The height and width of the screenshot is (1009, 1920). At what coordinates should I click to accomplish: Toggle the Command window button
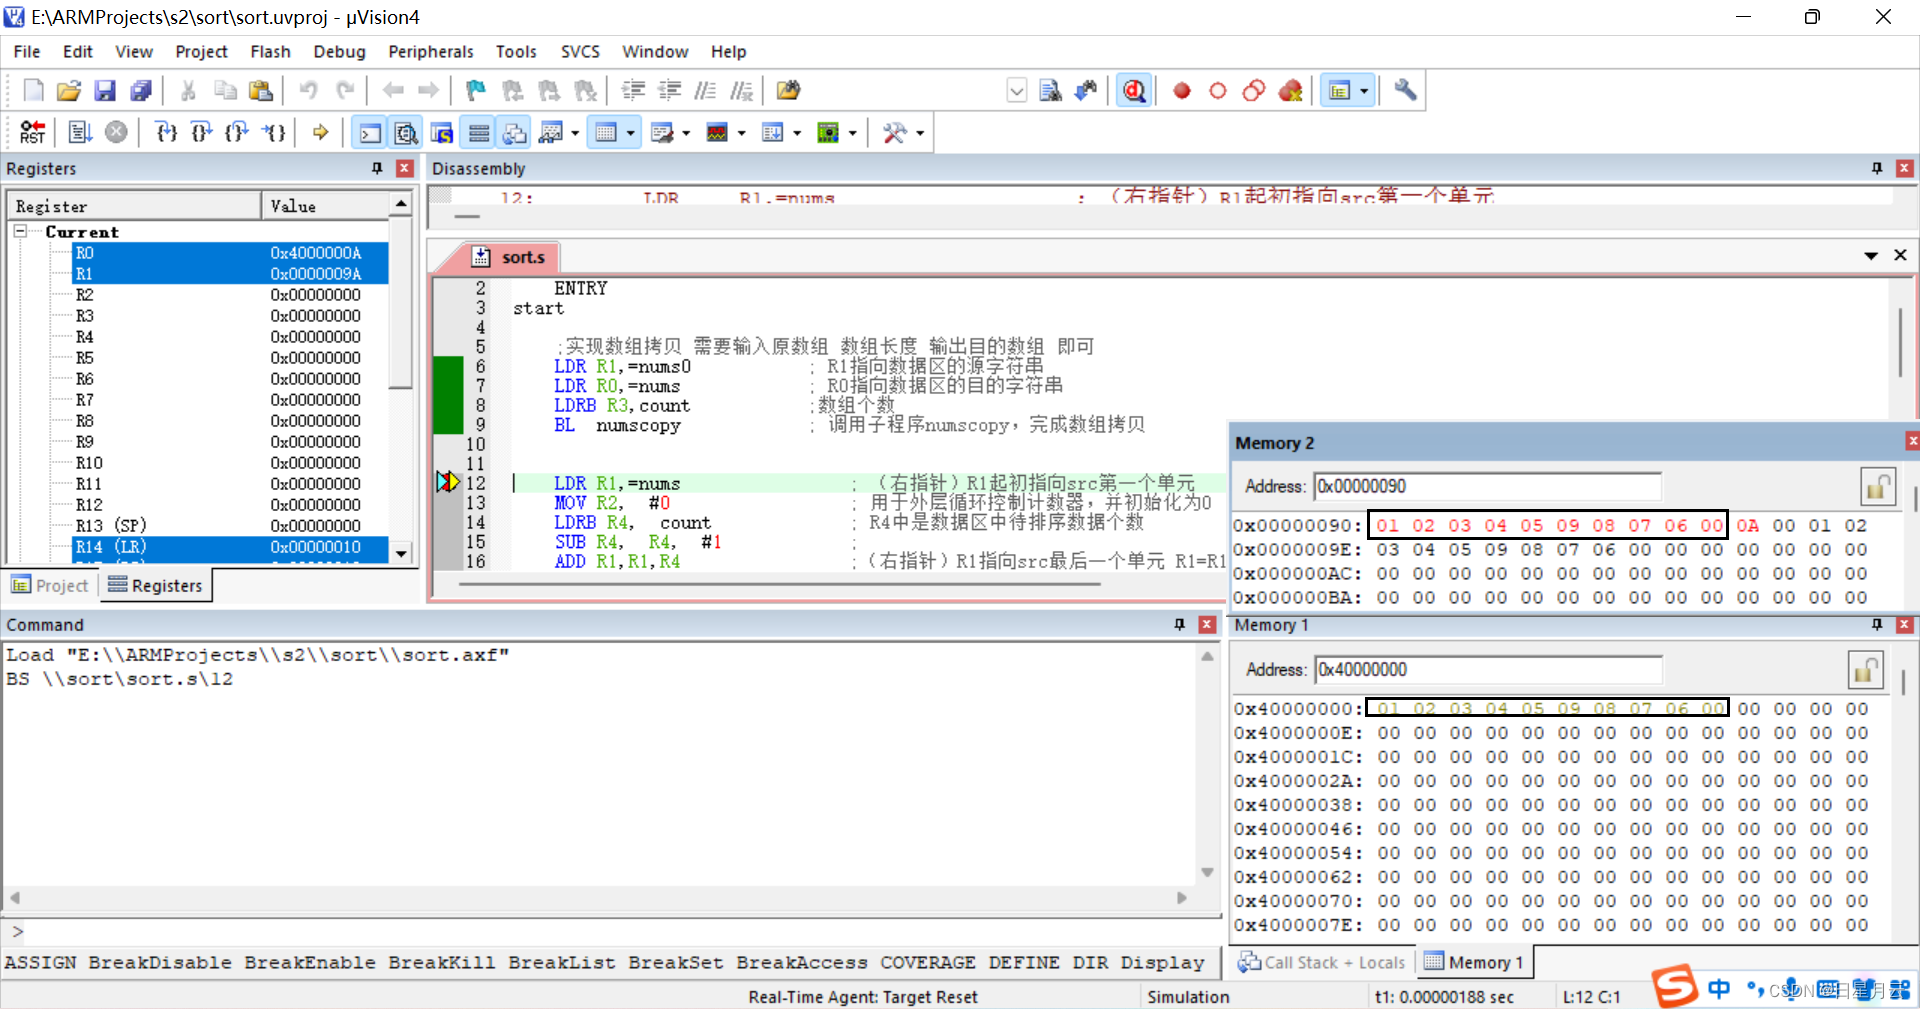click(x=370, y=132)
